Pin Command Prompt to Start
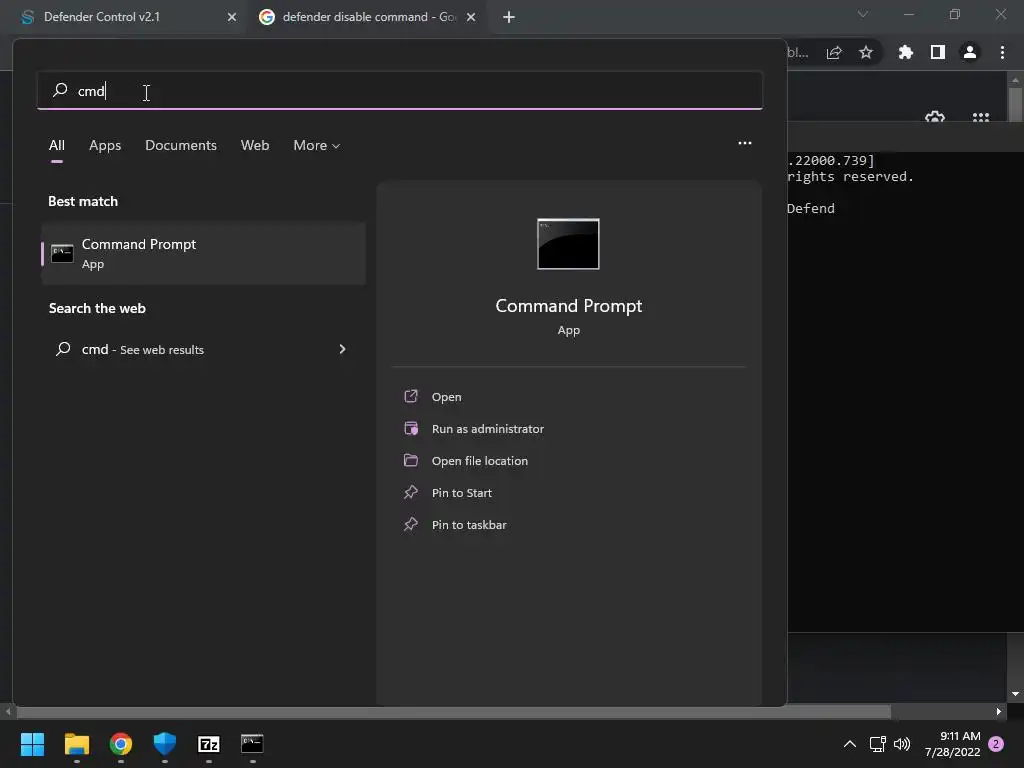 pyautogui.click(x=461, y=493)
